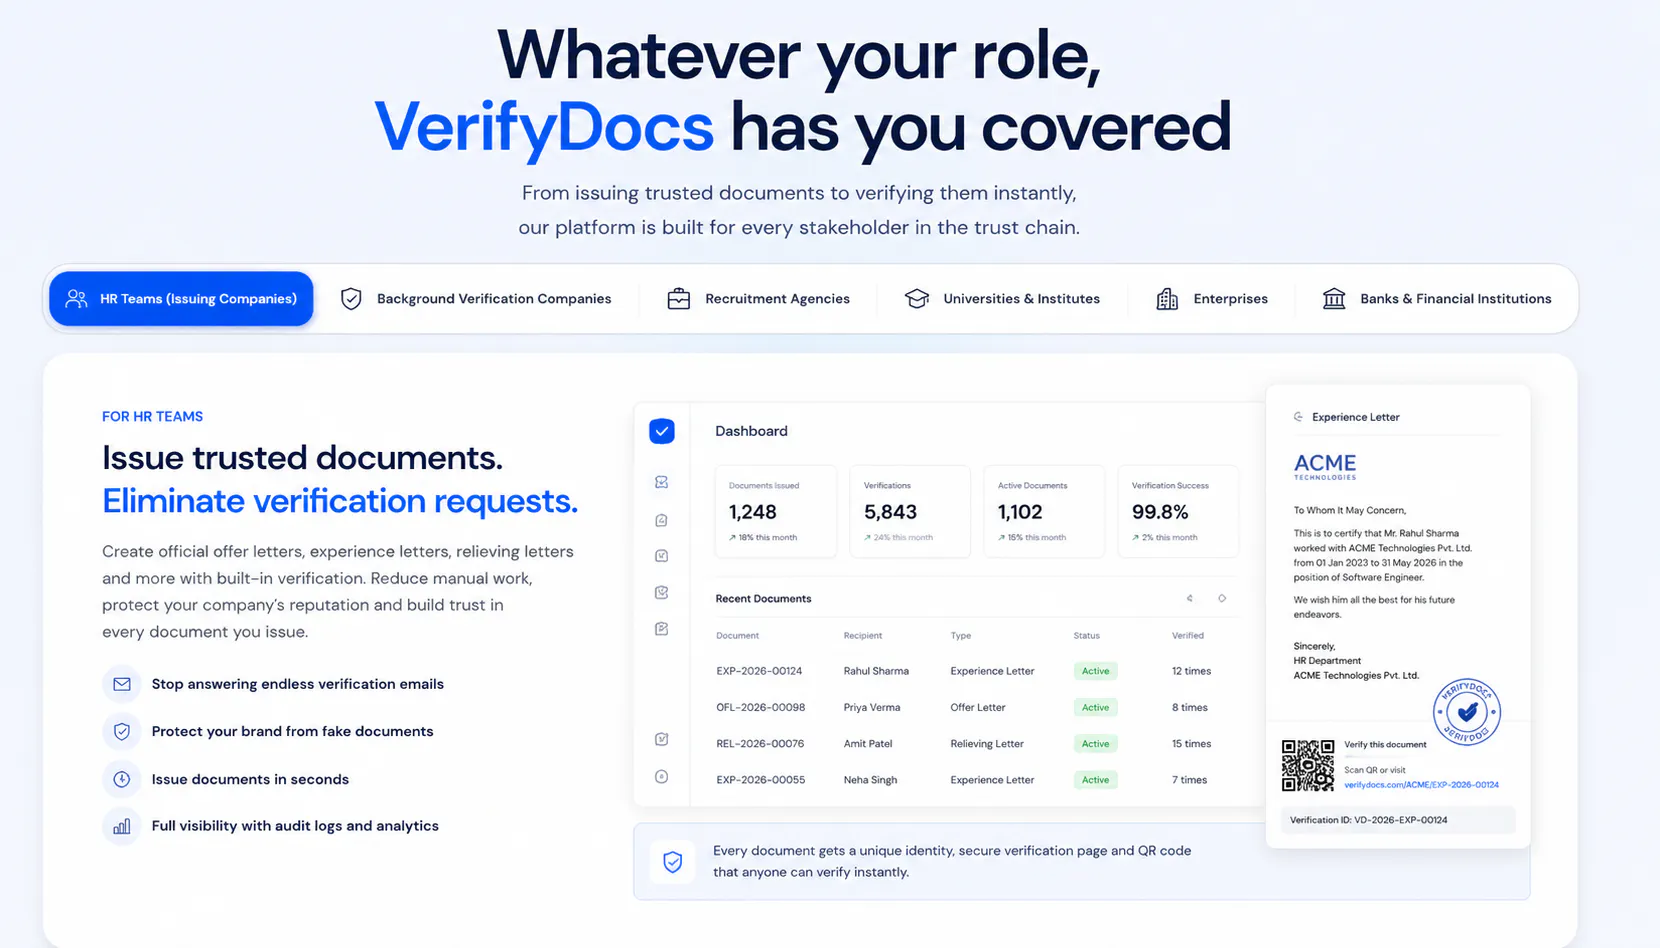This screenshot has height=948, width=1660.
Task: Click the blue VerifyDocs word in the headline
Action: pyautogui.click(x=544, y=127)
